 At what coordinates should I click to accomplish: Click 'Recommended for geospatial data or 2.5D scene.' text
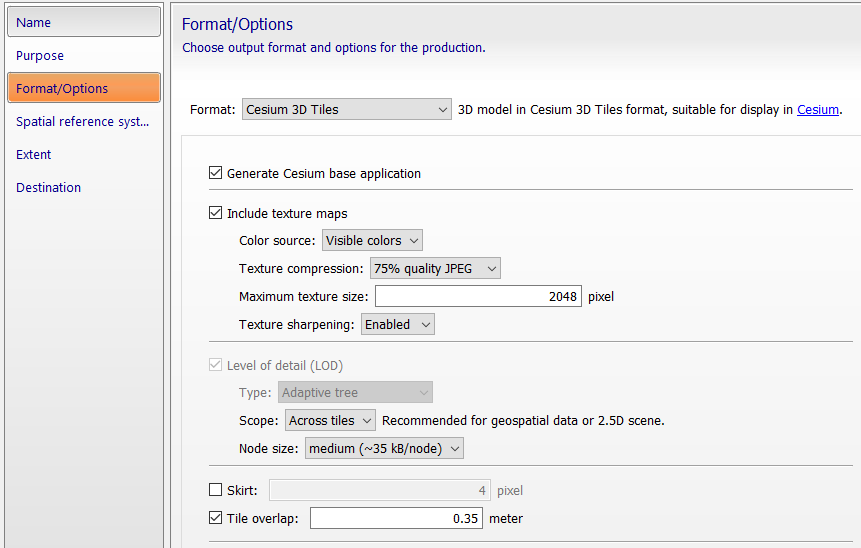tap(523, 421)
